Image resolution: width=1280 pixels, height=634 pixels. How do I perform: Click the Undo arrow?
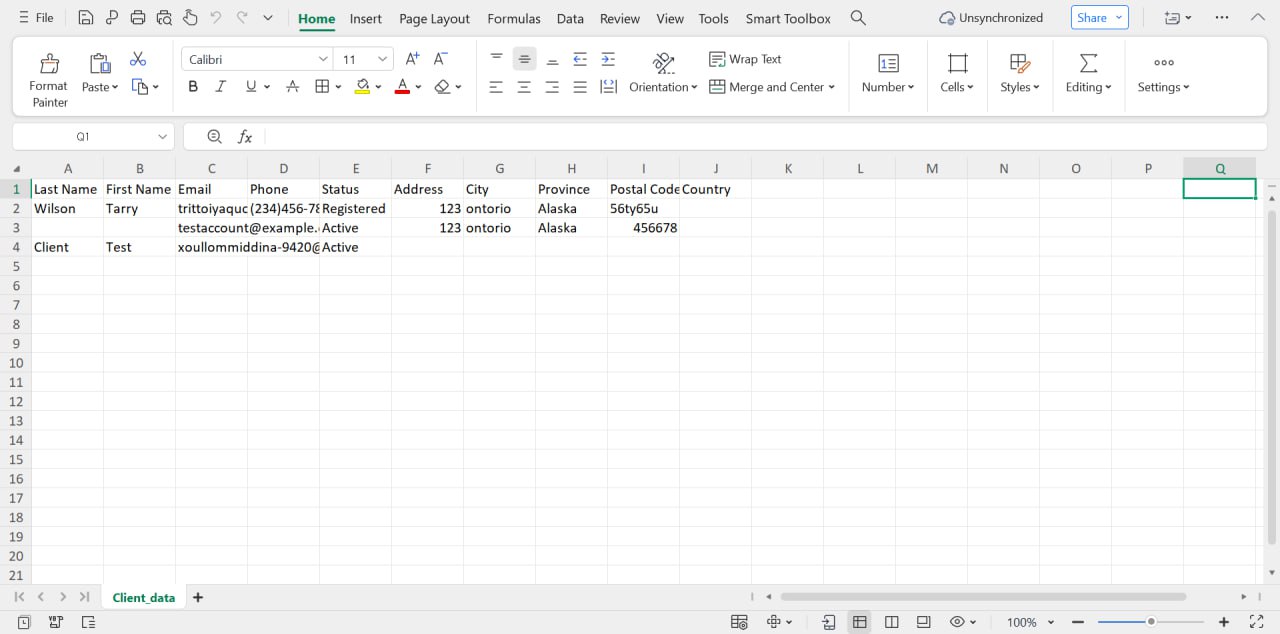(x=216, y=18)
